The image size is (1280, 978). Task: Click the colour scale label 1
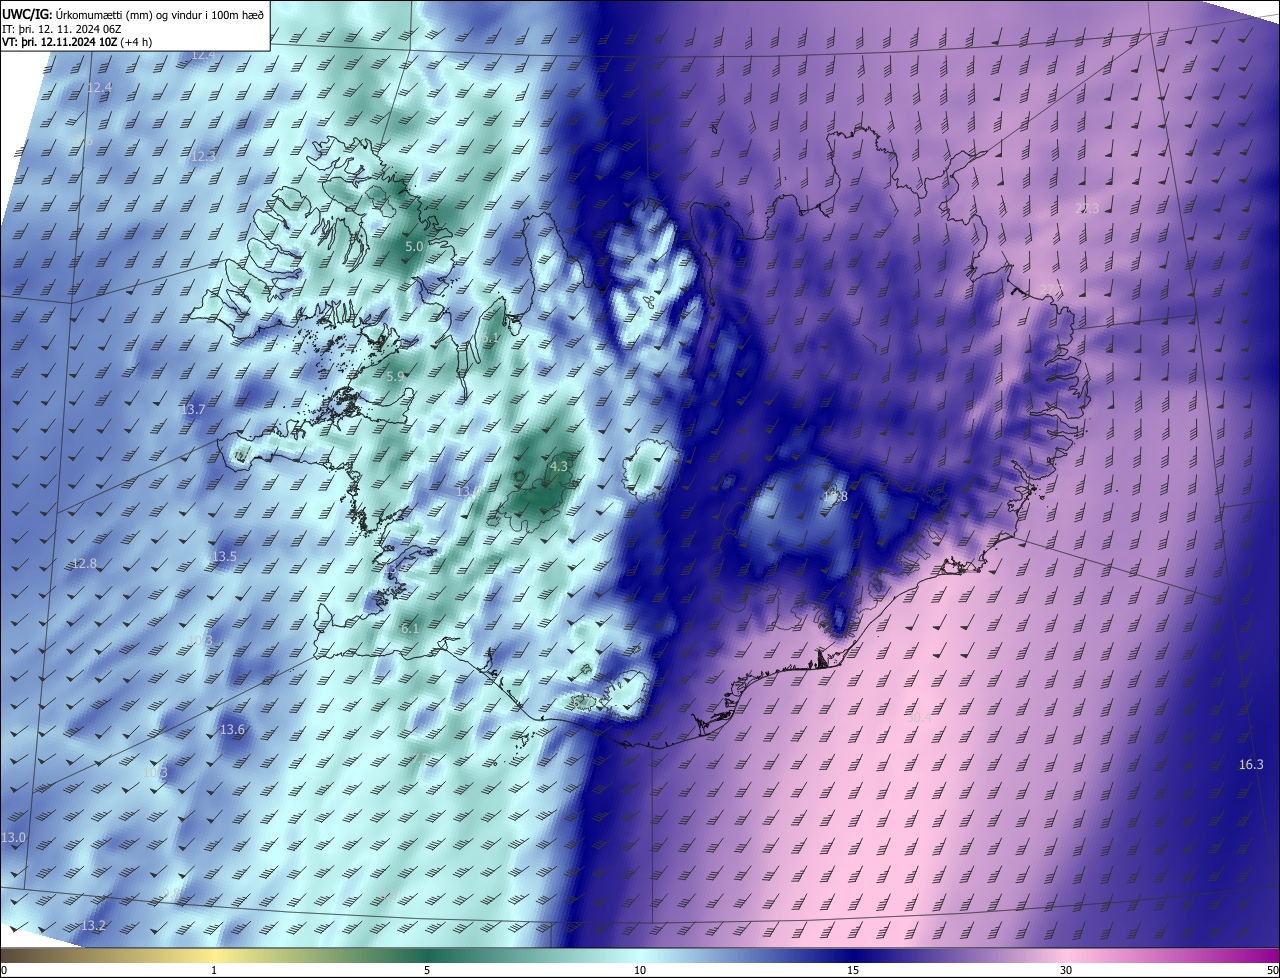pos(214,970)
